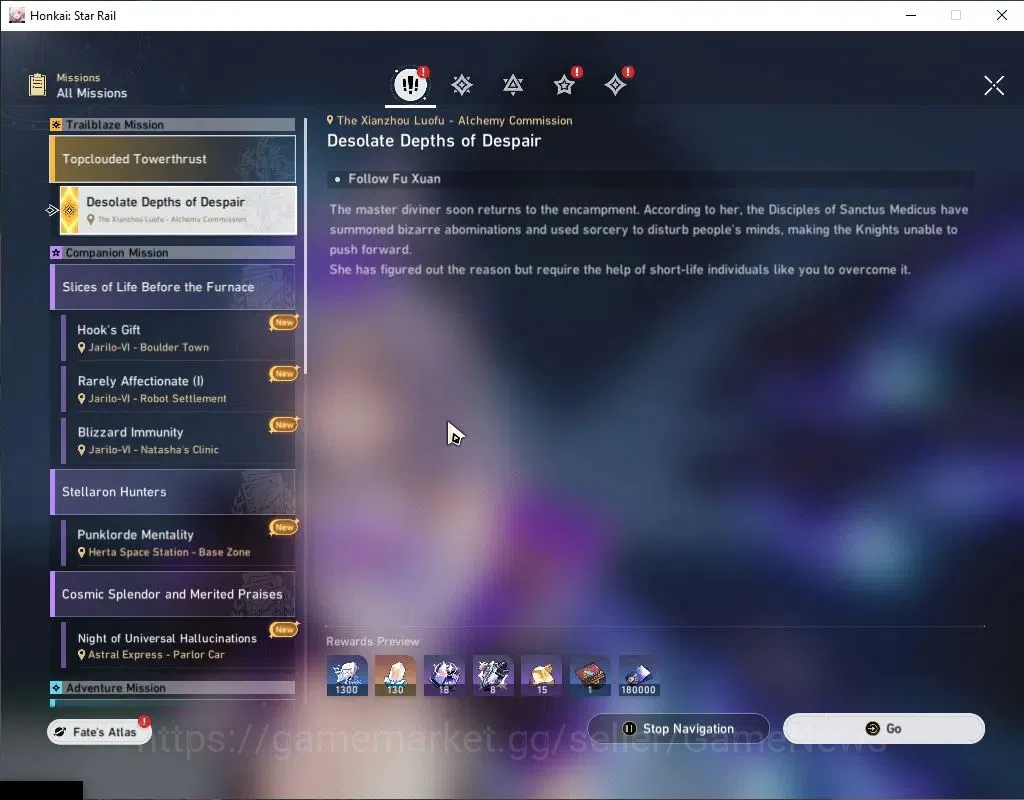The image size is (1024, 800).
Task: Click the Trailblaze Mission section header
Action: pos(172,124)
